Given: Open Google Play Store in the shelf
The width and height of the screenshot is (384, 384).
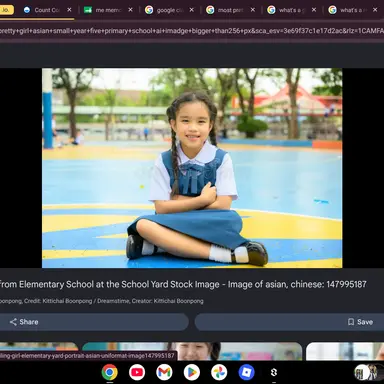Looking at the screenshot, I should point(192,372).
